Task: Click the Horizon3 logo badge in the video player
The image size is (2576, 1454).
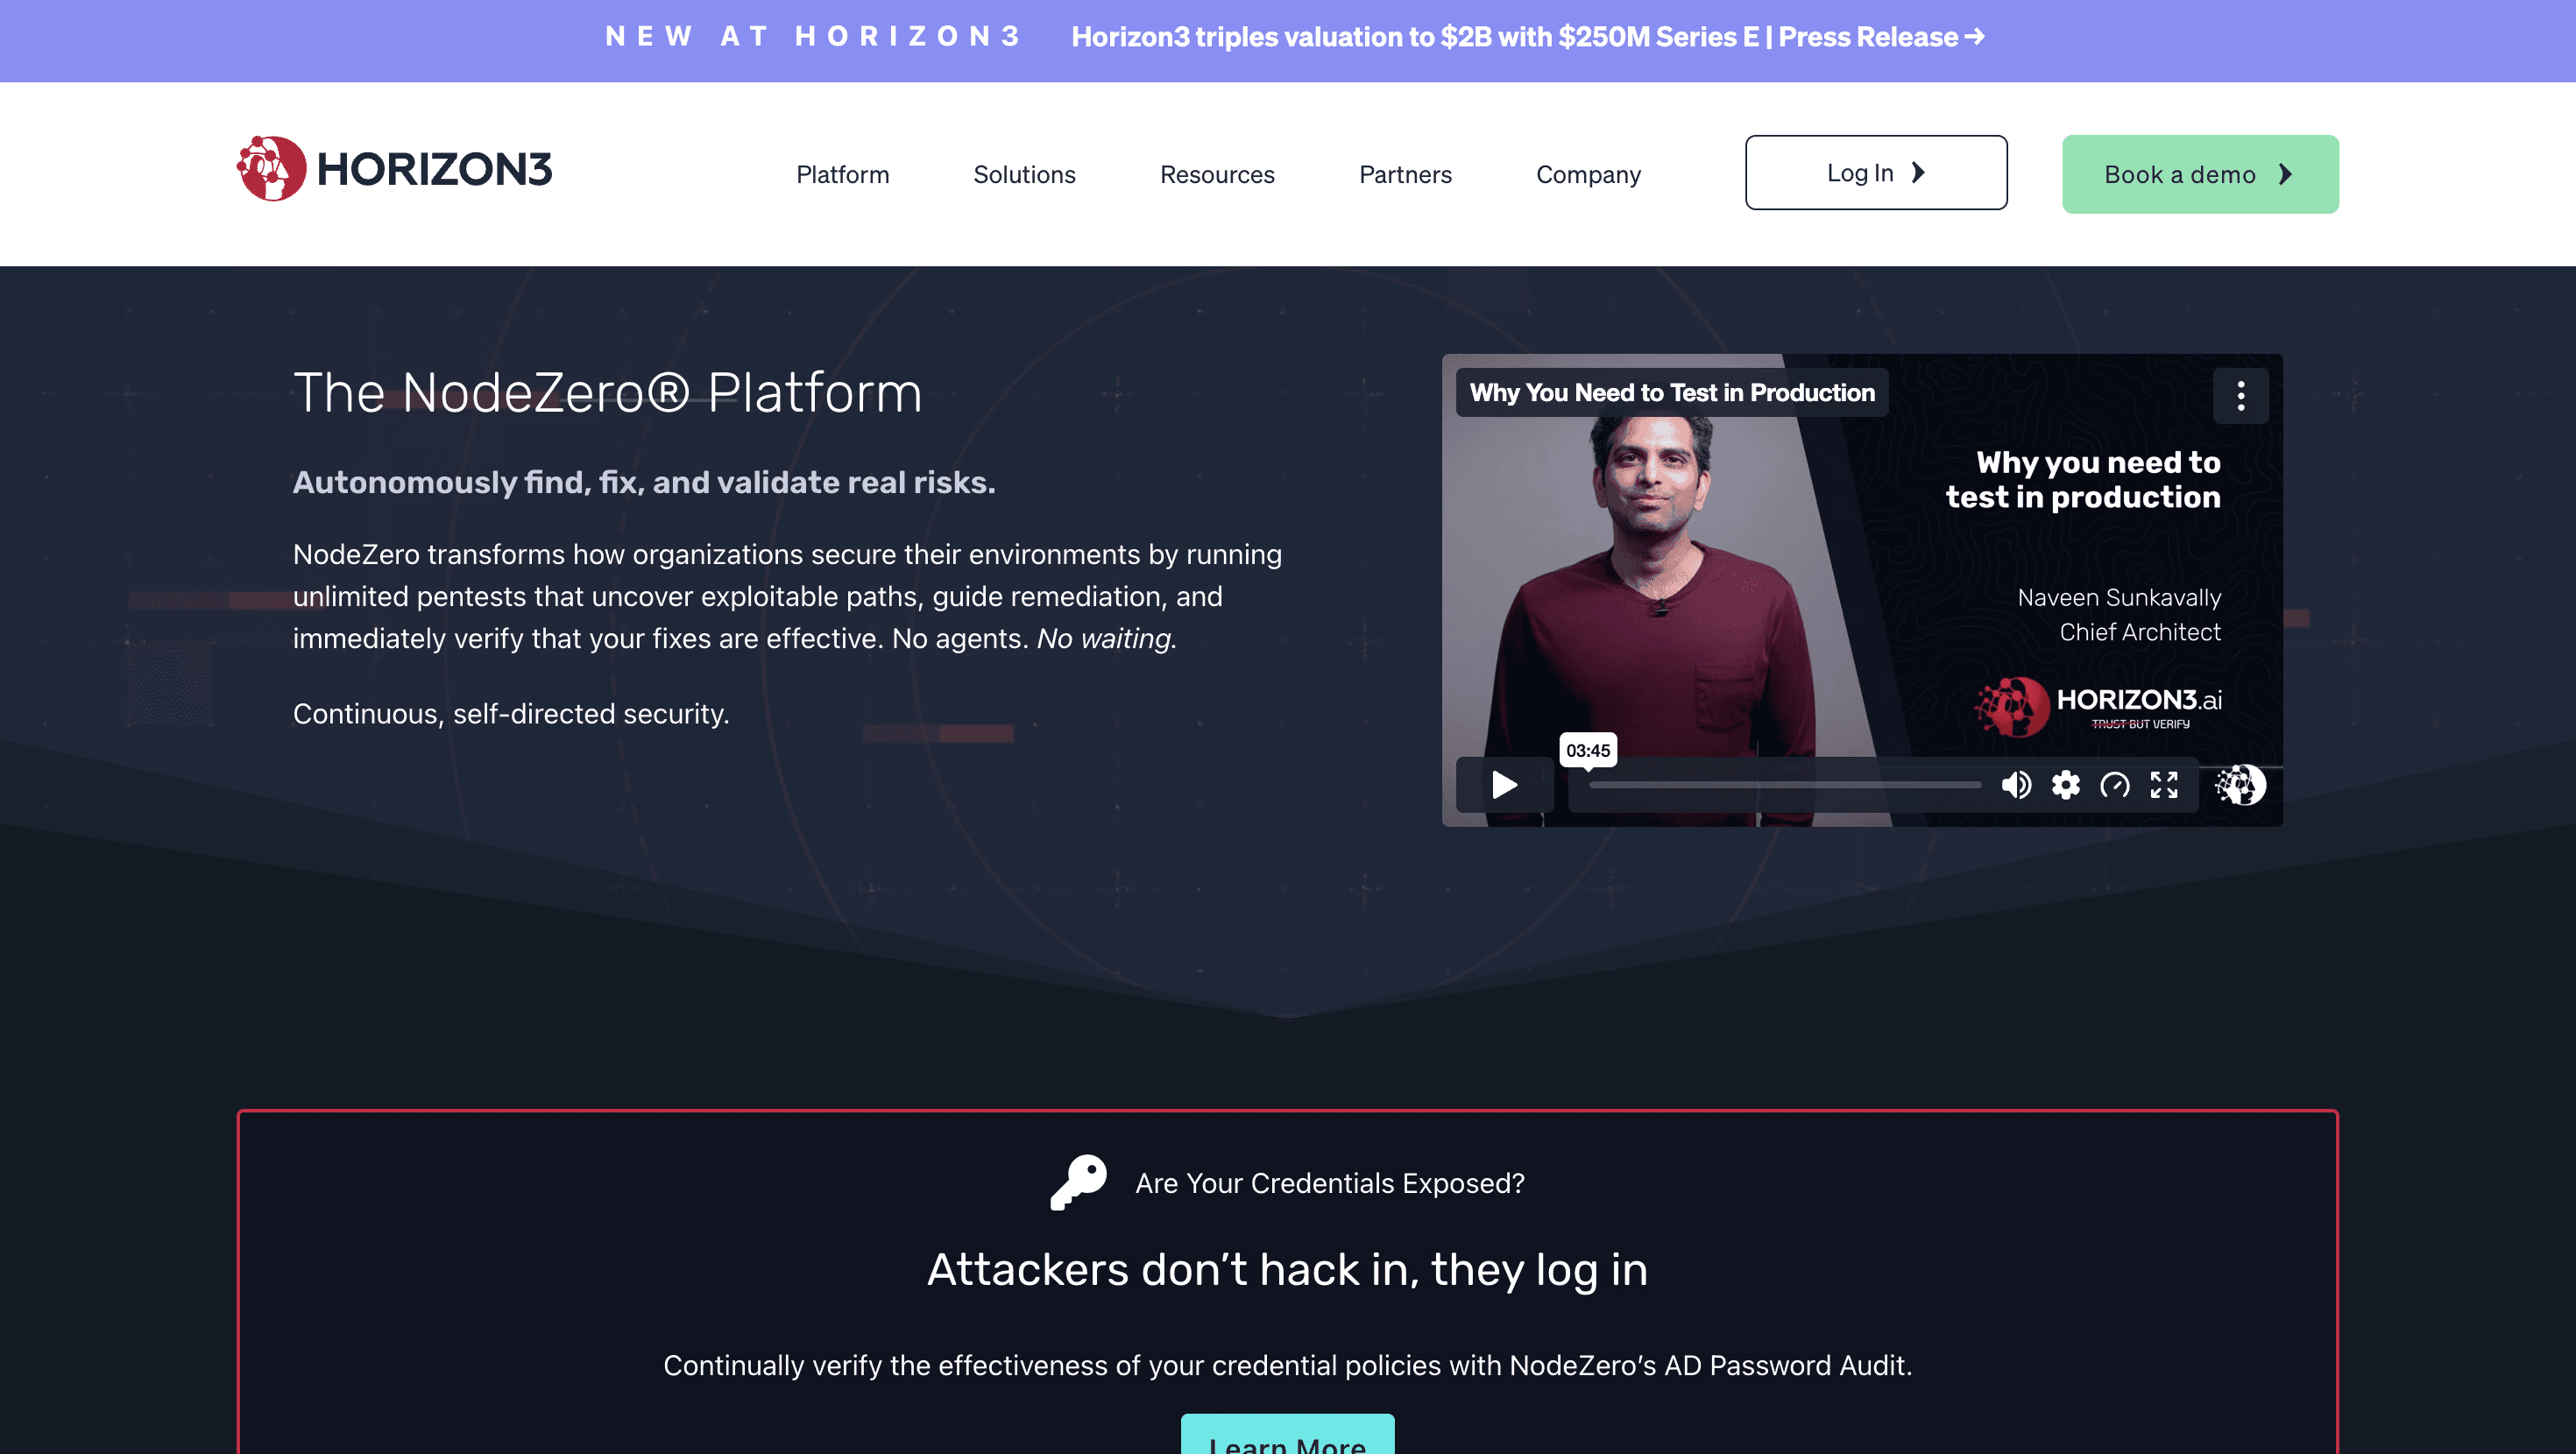Action: coord(2240,785)
